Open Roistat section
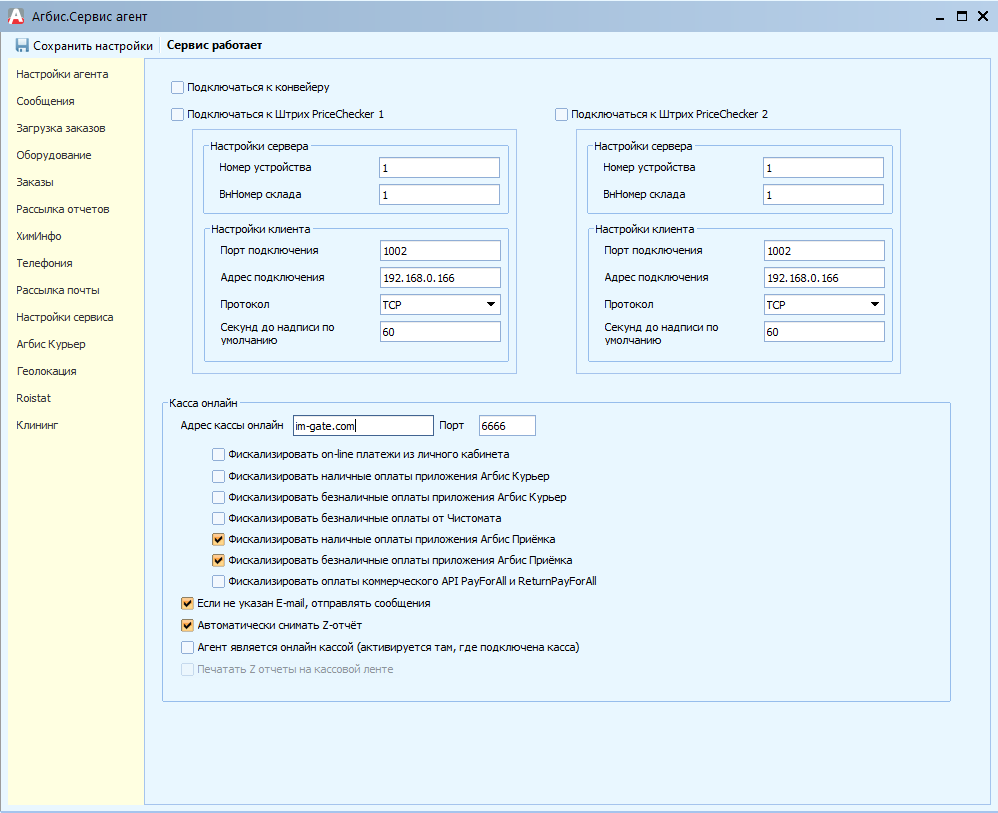 [33, 398]
